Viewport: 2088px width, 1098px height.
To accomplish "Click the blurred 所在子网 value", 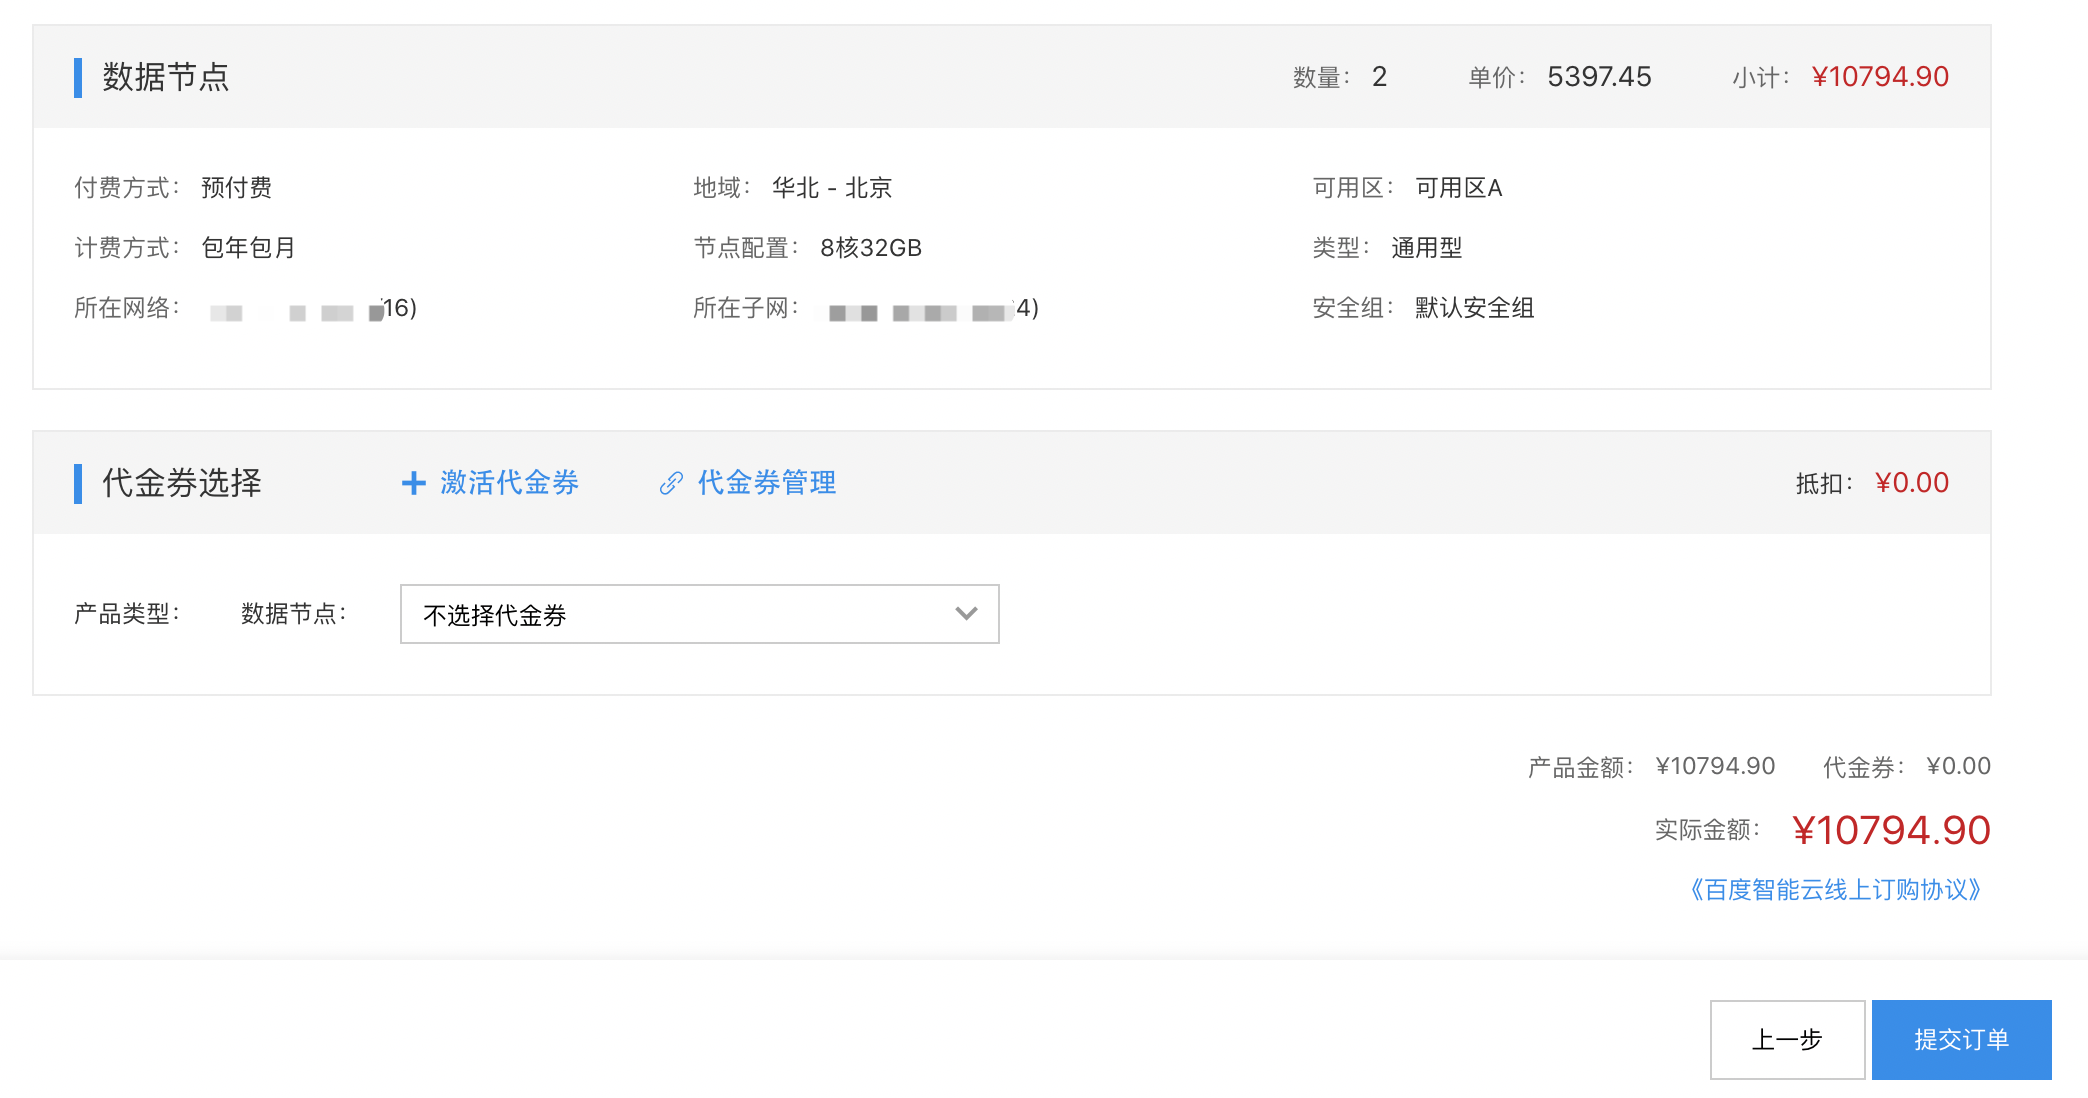I will tap(932, 309).
